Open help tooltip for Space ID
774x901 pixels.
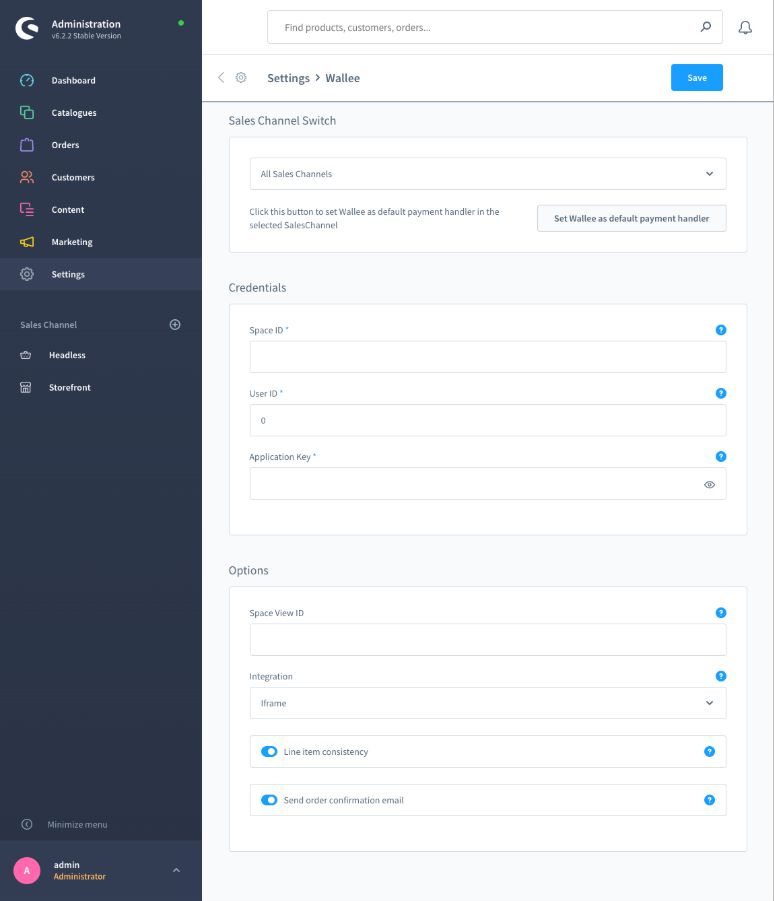click(x=721, y=330)
